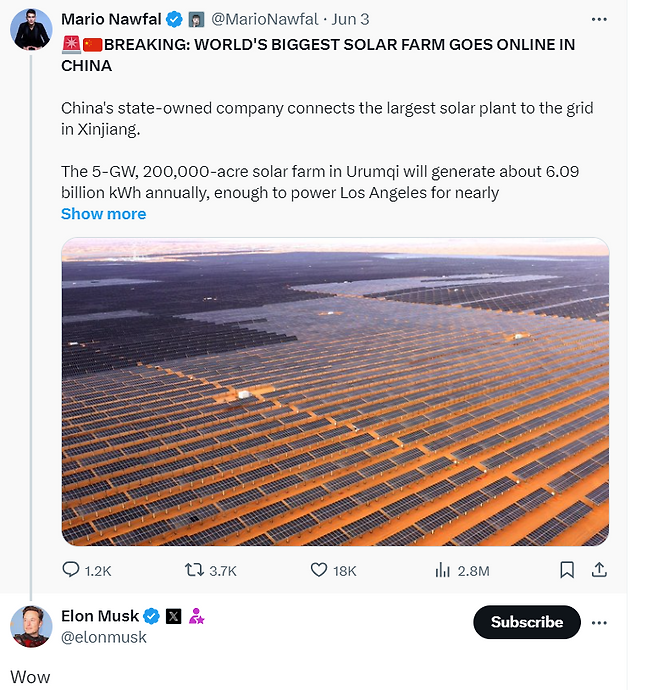Open the @MarioNawfal handle link
Screen dimensions: 658x690
tap(265, 19)
